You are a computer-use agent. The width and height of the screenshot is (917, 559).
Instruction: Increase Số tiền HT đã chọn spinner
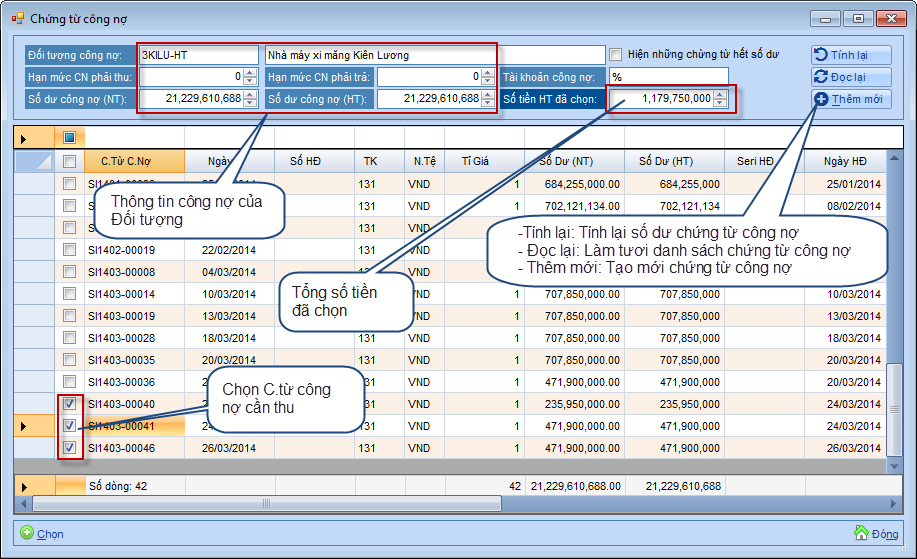(x=720, y=94)
